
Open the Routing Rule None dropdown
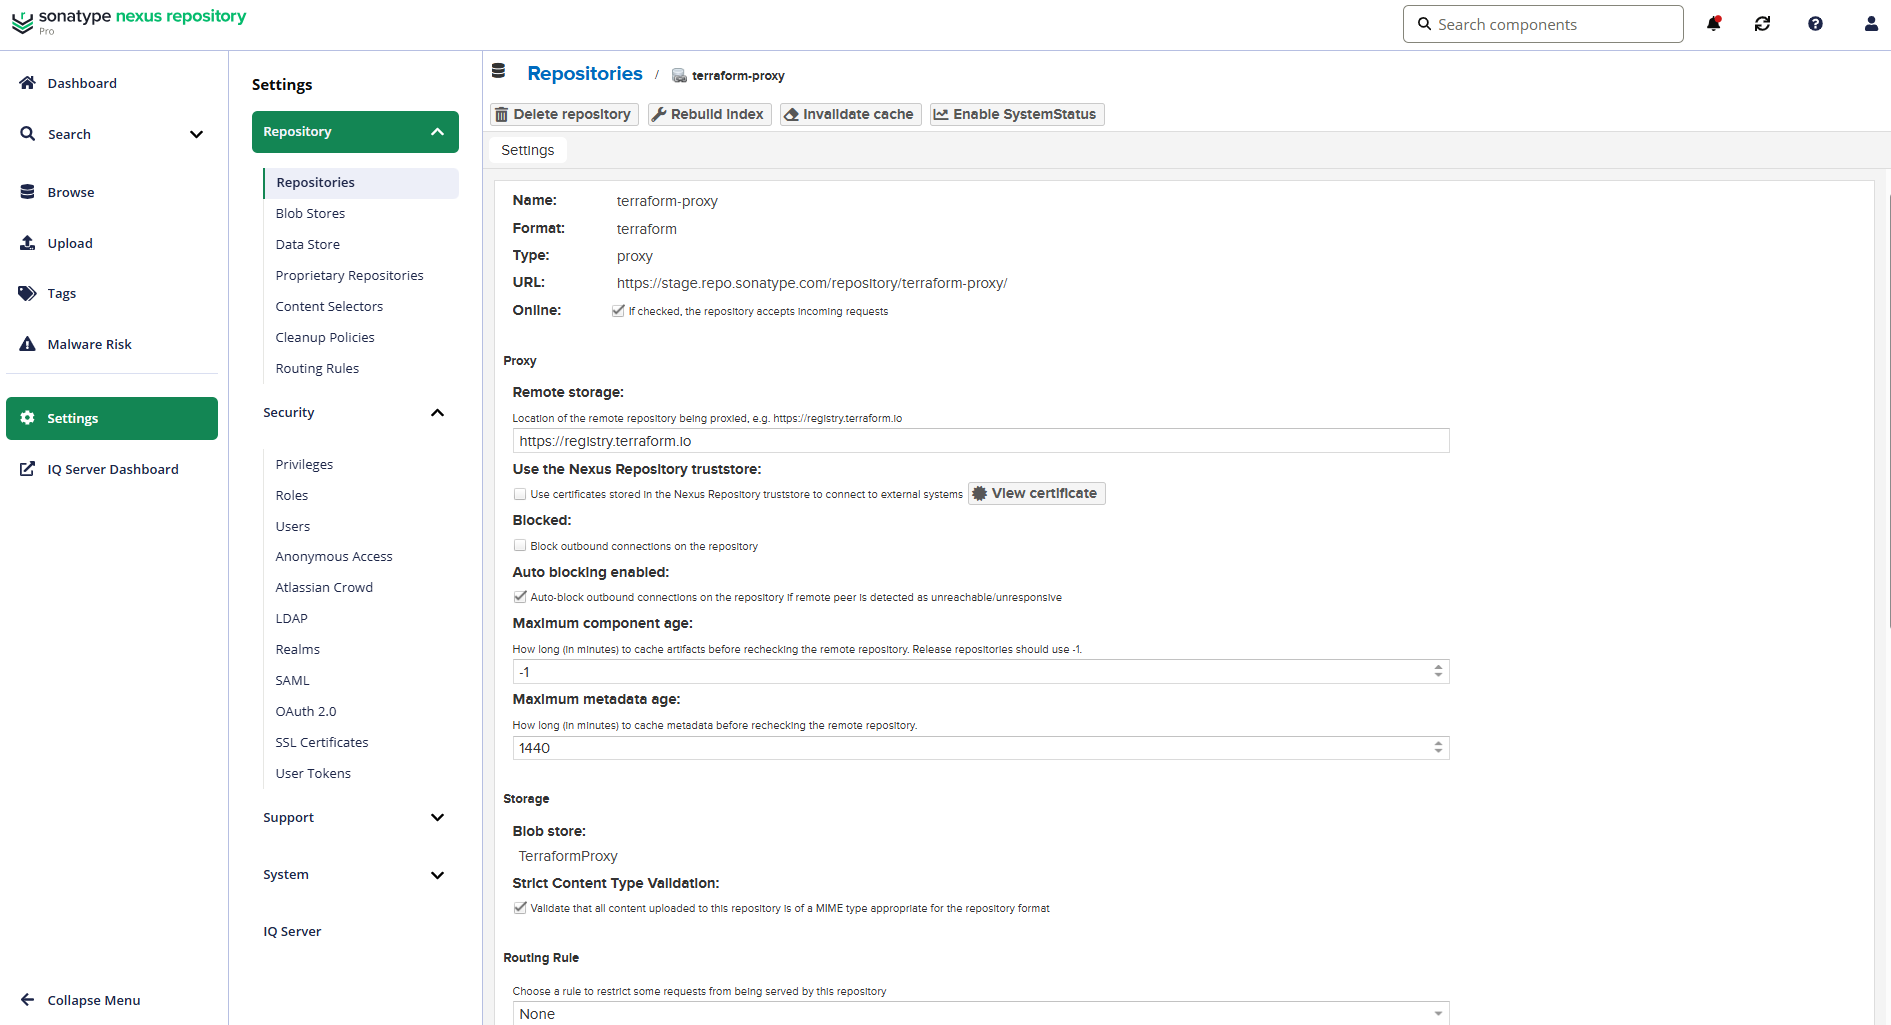pos(981,1013)
